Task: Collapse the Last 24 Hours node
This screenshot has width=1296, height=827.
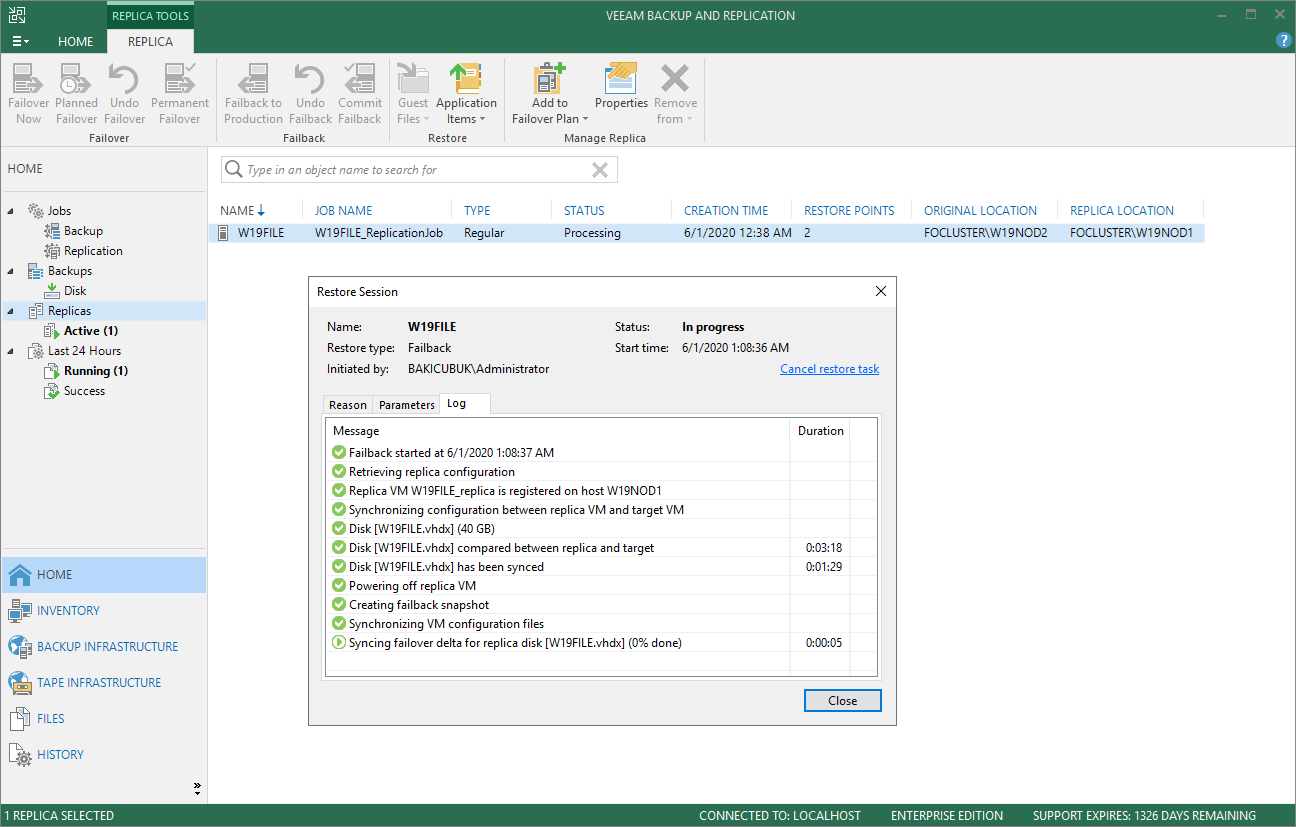Action: (x=12, y=351)
